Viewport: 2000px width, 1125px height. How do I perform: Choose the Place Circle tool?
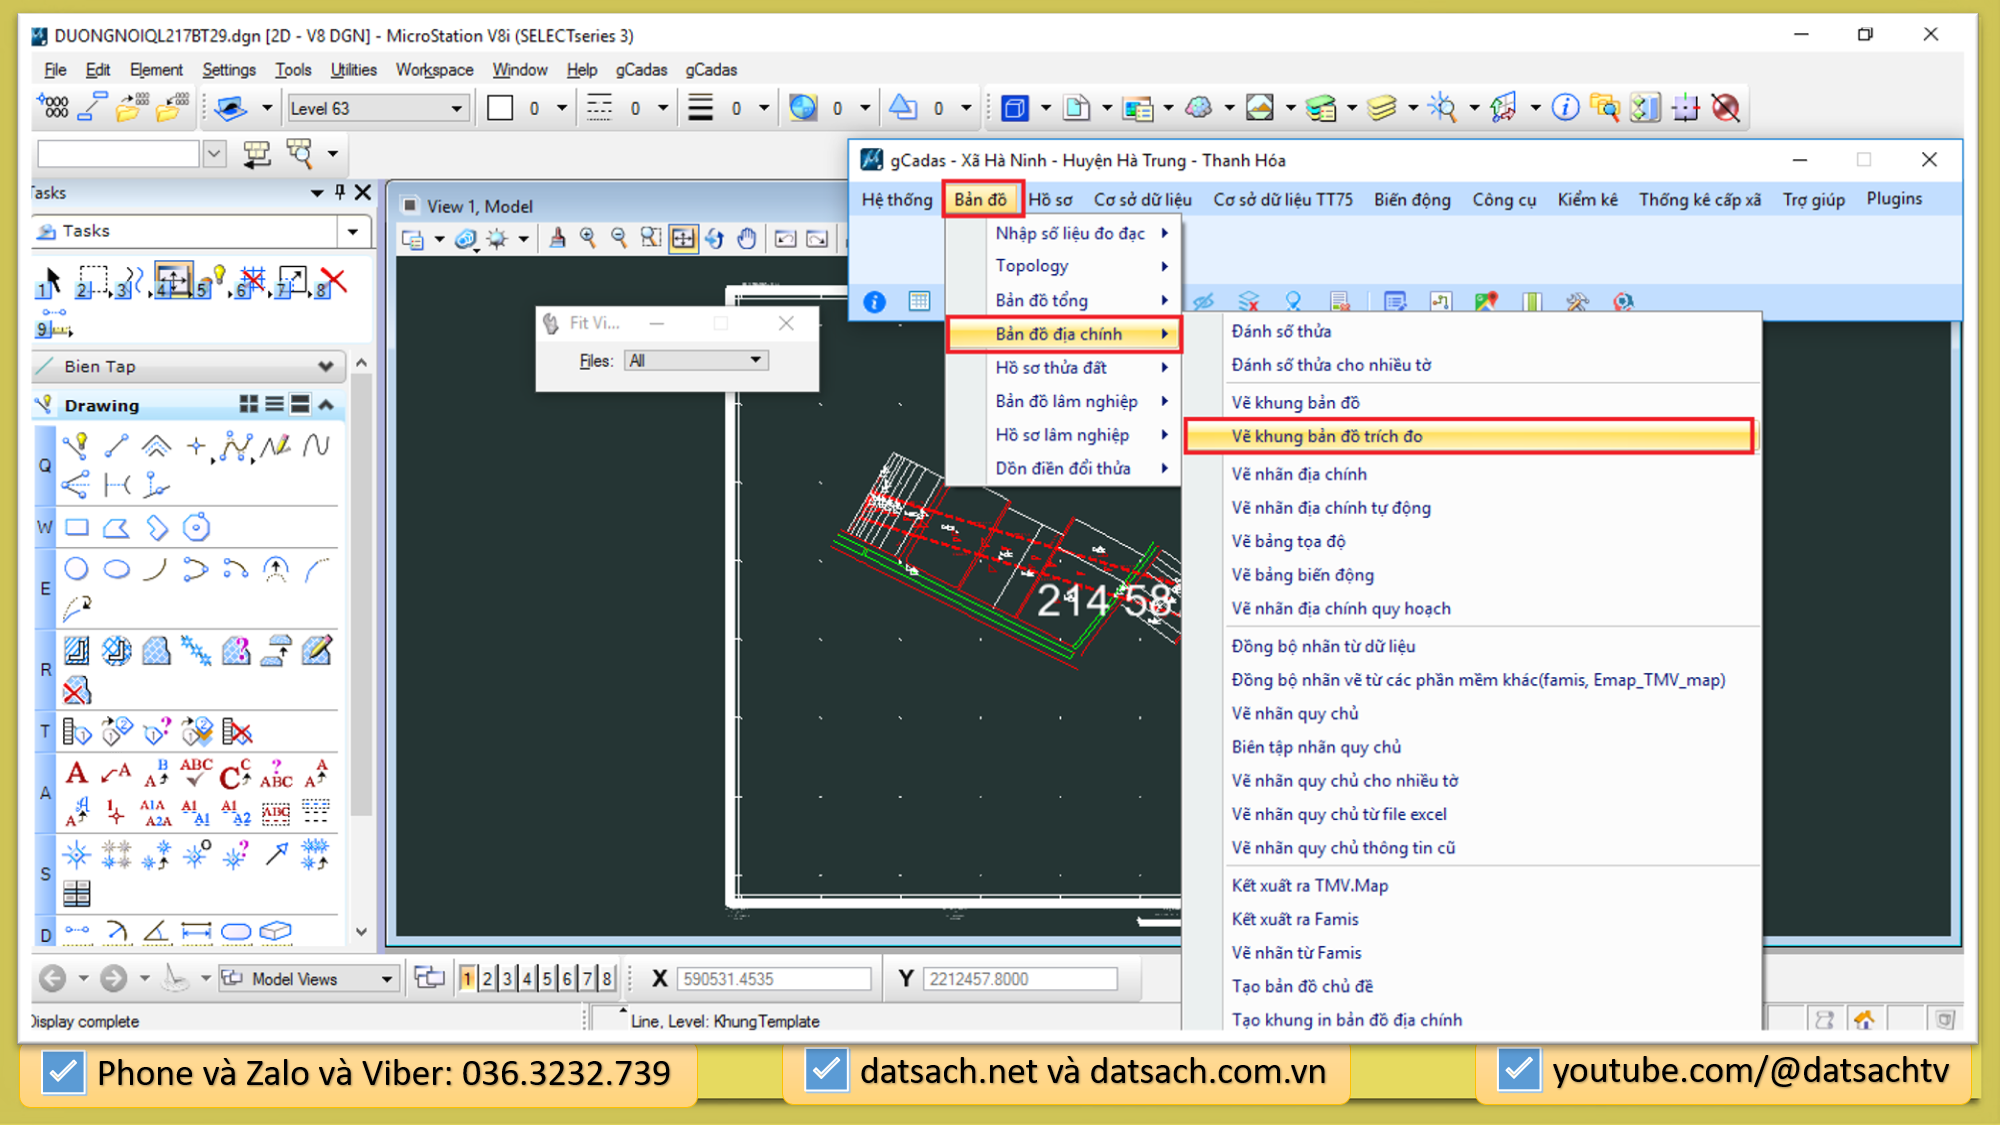coord(77,569)
